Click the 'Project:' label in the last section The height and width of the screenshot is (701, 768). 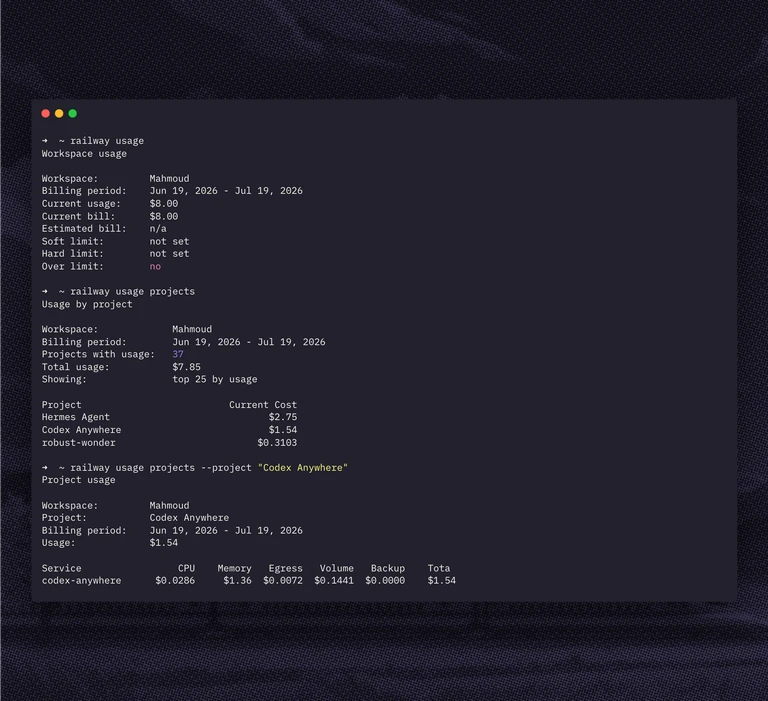[x=64, y=518]
